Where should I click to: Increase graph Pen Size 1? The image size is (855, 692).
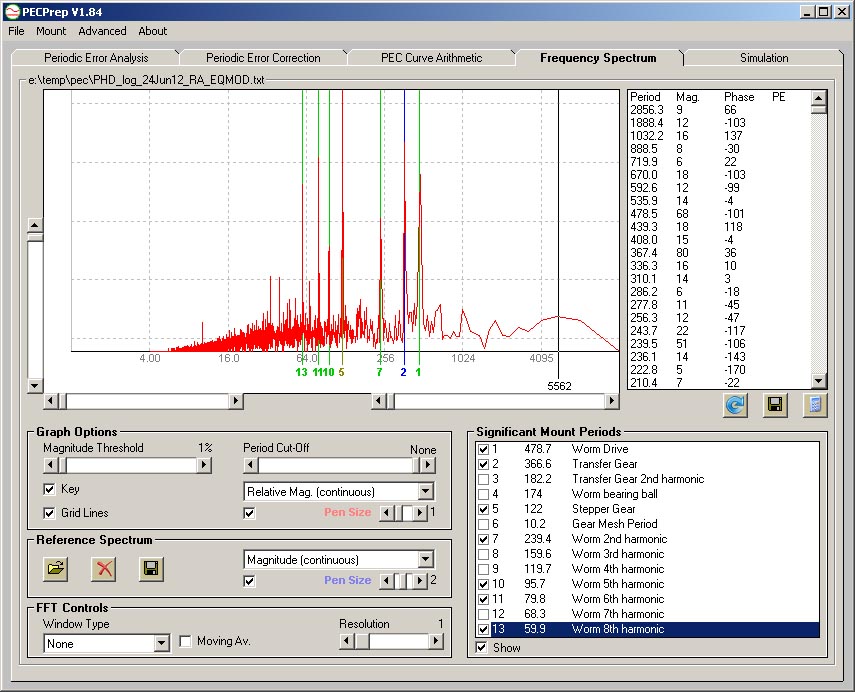[x=419, y=513]
